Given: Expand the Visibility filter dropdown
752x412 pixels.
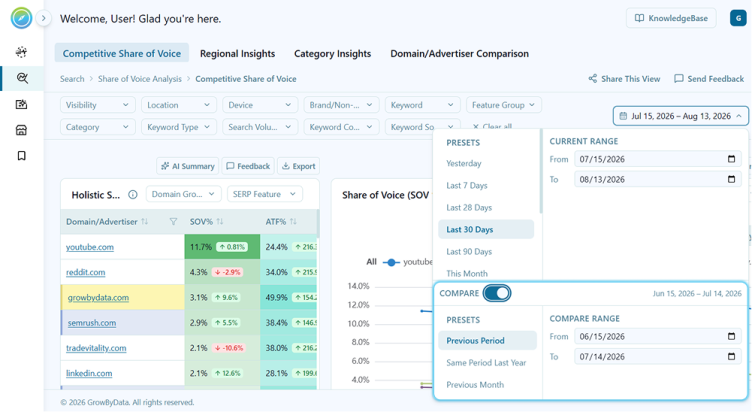Looking at the screenshot, I should 97,105.
